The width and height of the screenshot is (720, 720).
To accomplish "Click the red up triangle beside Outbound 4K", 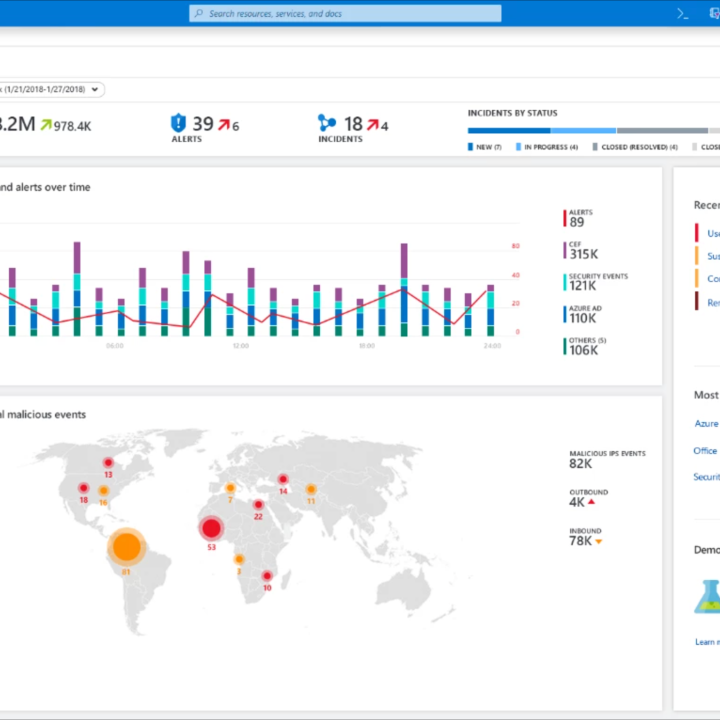I will [591, 502].
